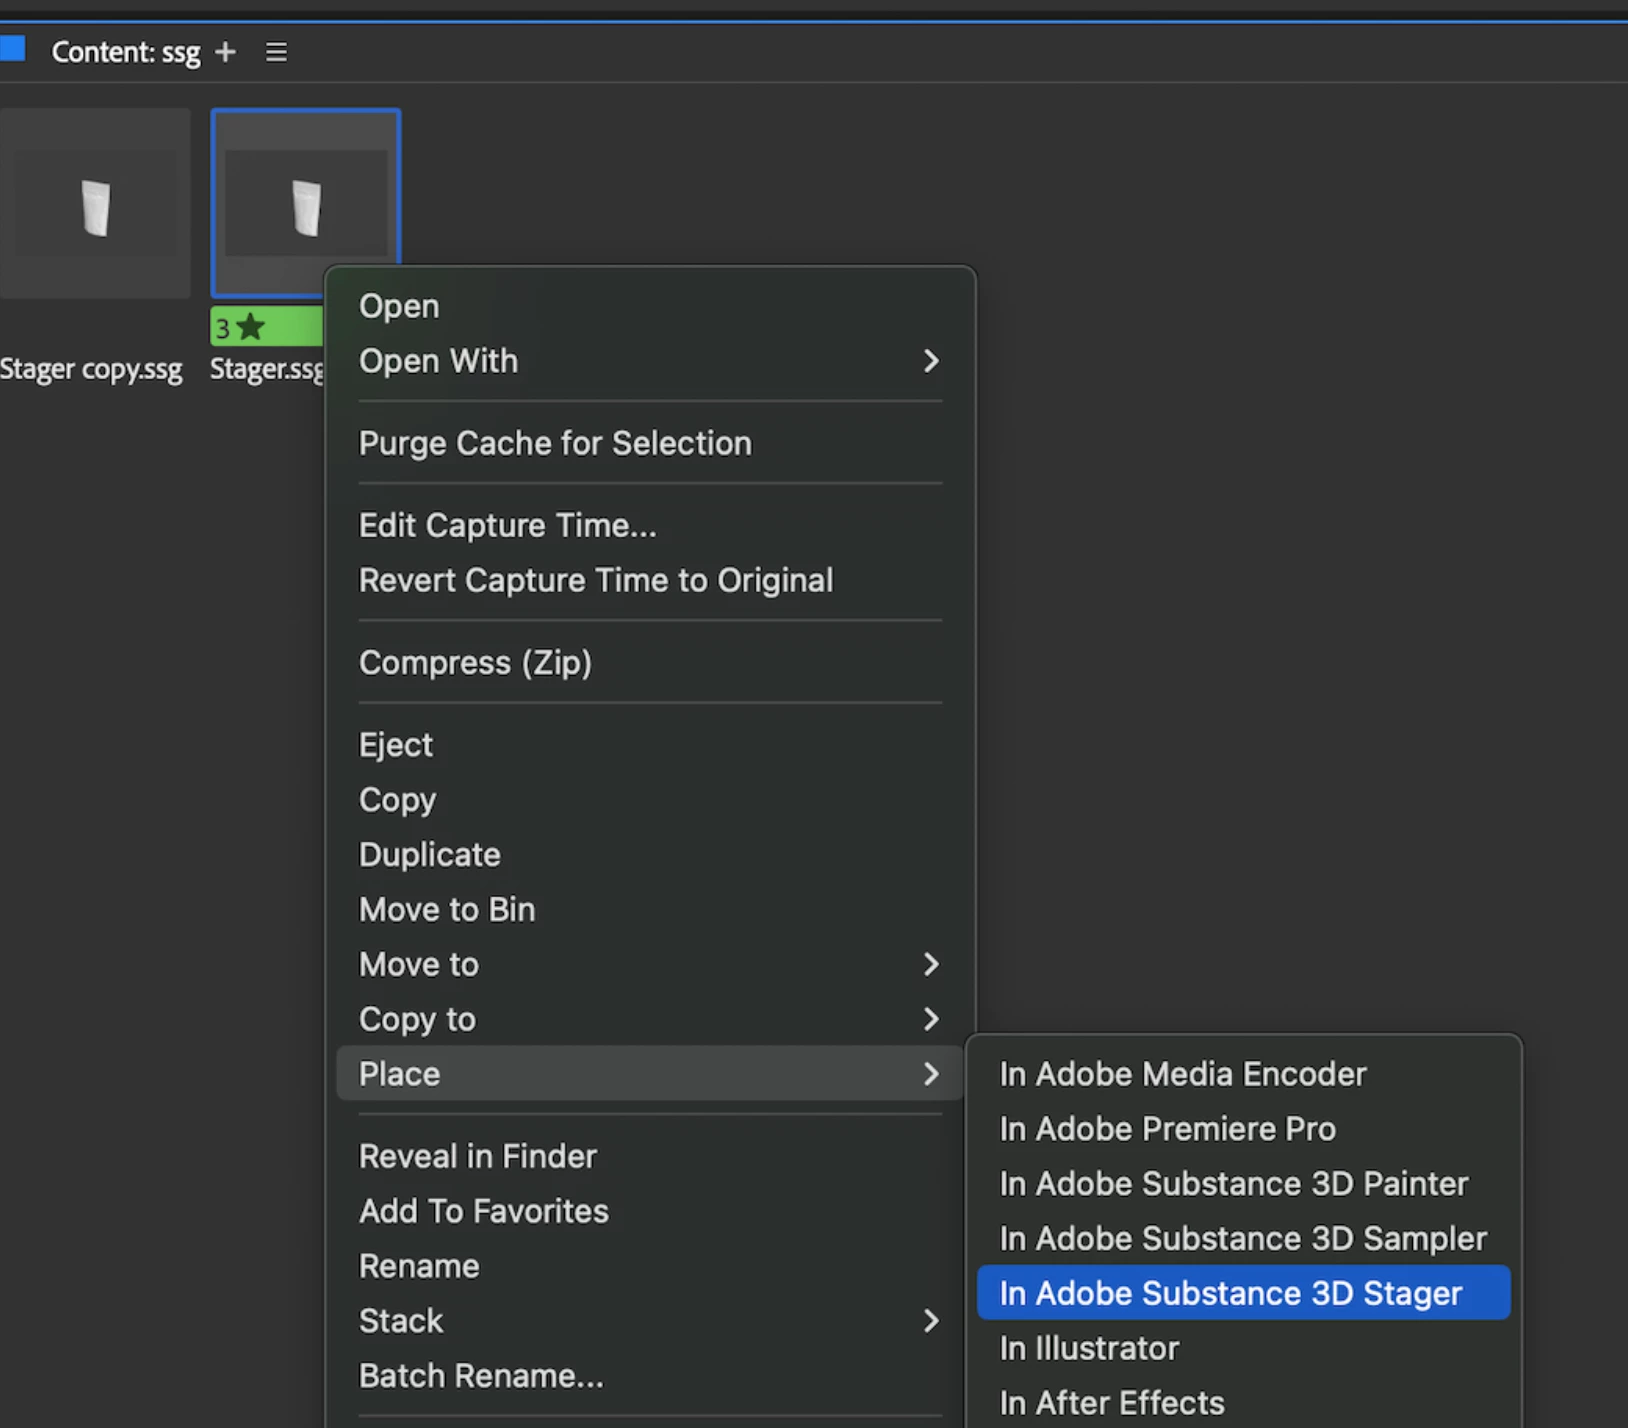Screen dimensions: 1628x1428
Task: Select the Stager.ssg thumbnail
Action: click(x=306, y=203)
